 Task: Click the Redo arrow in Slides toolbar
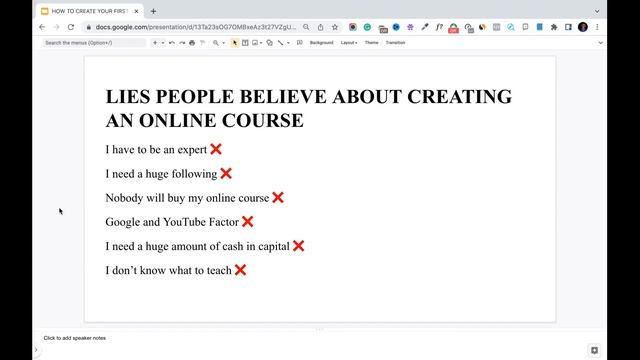[x=182, y=42]
